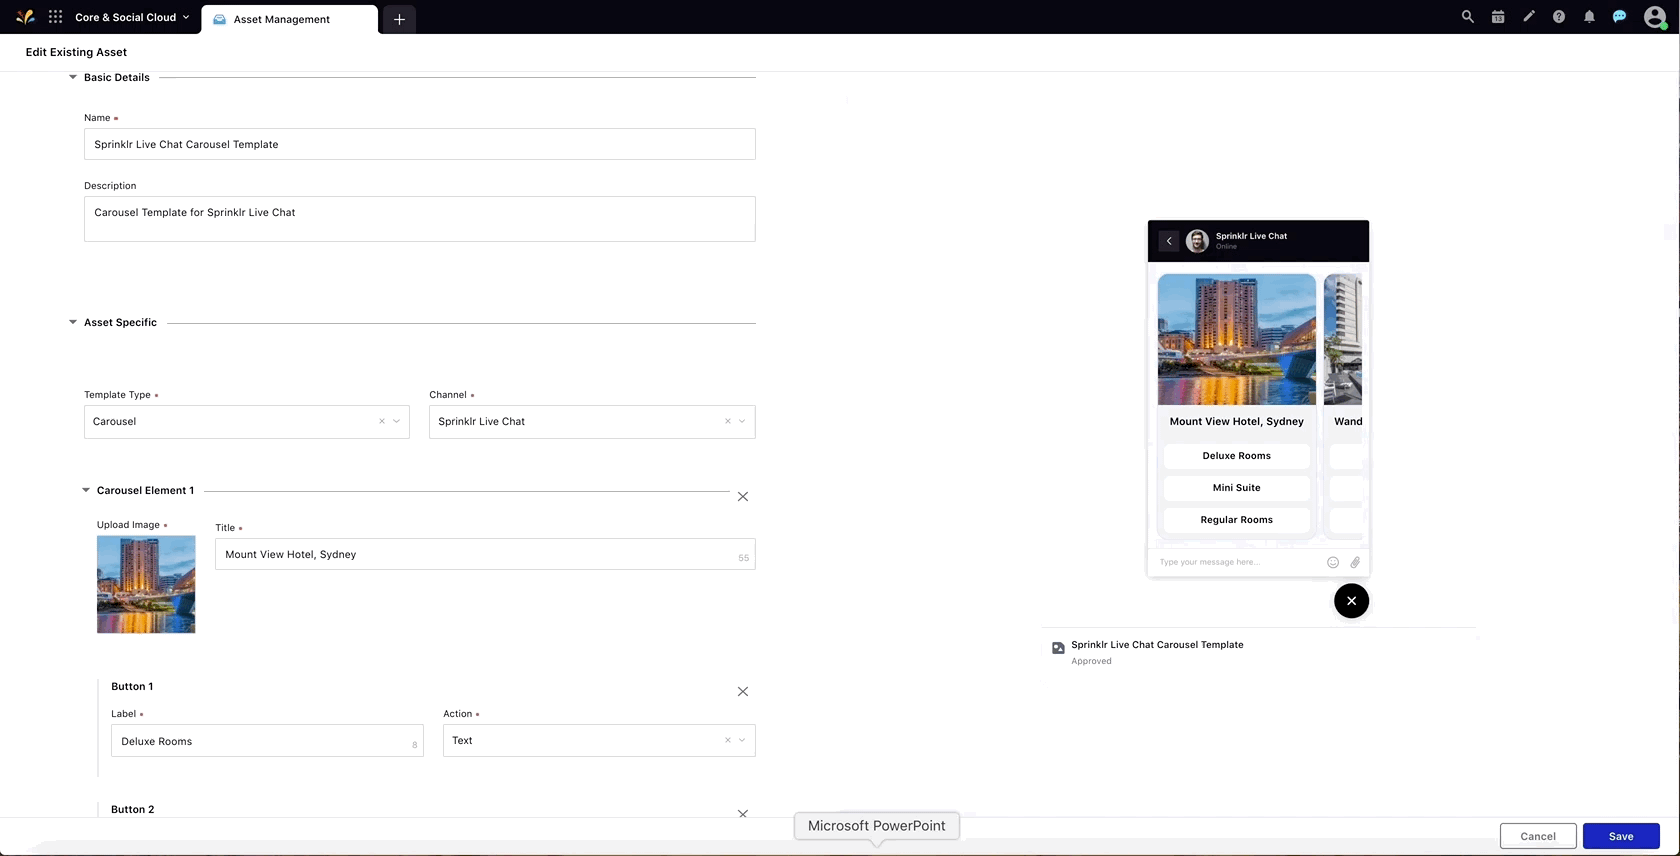
Task: Click Regular Rooms button in preview
Action: coord(1237,520)
